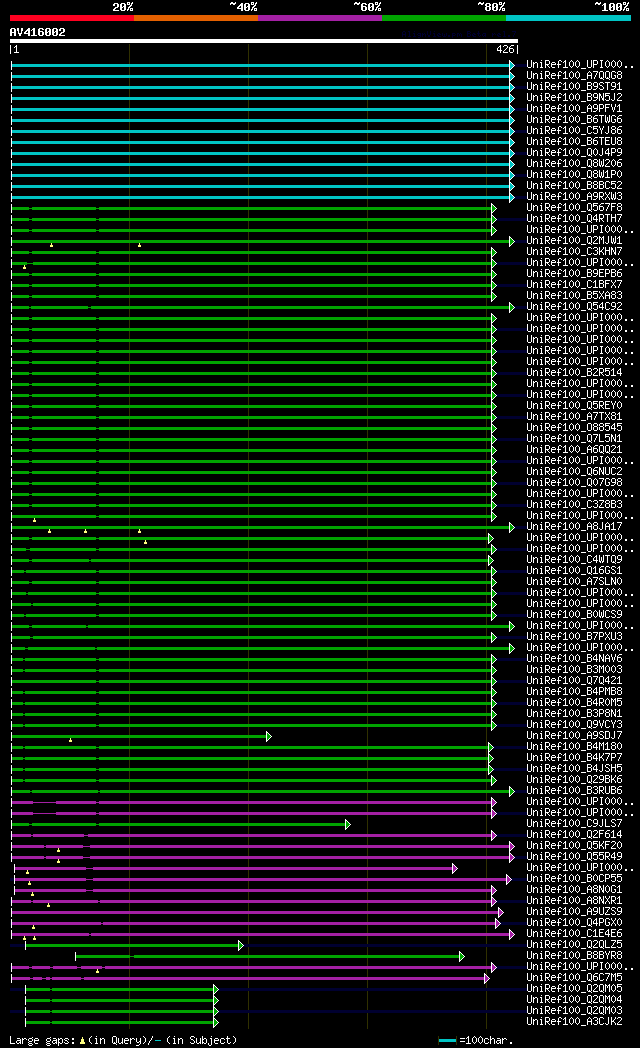
Task: Open hit UniRef100_C1BFX7
Action: tap(574, 284)
